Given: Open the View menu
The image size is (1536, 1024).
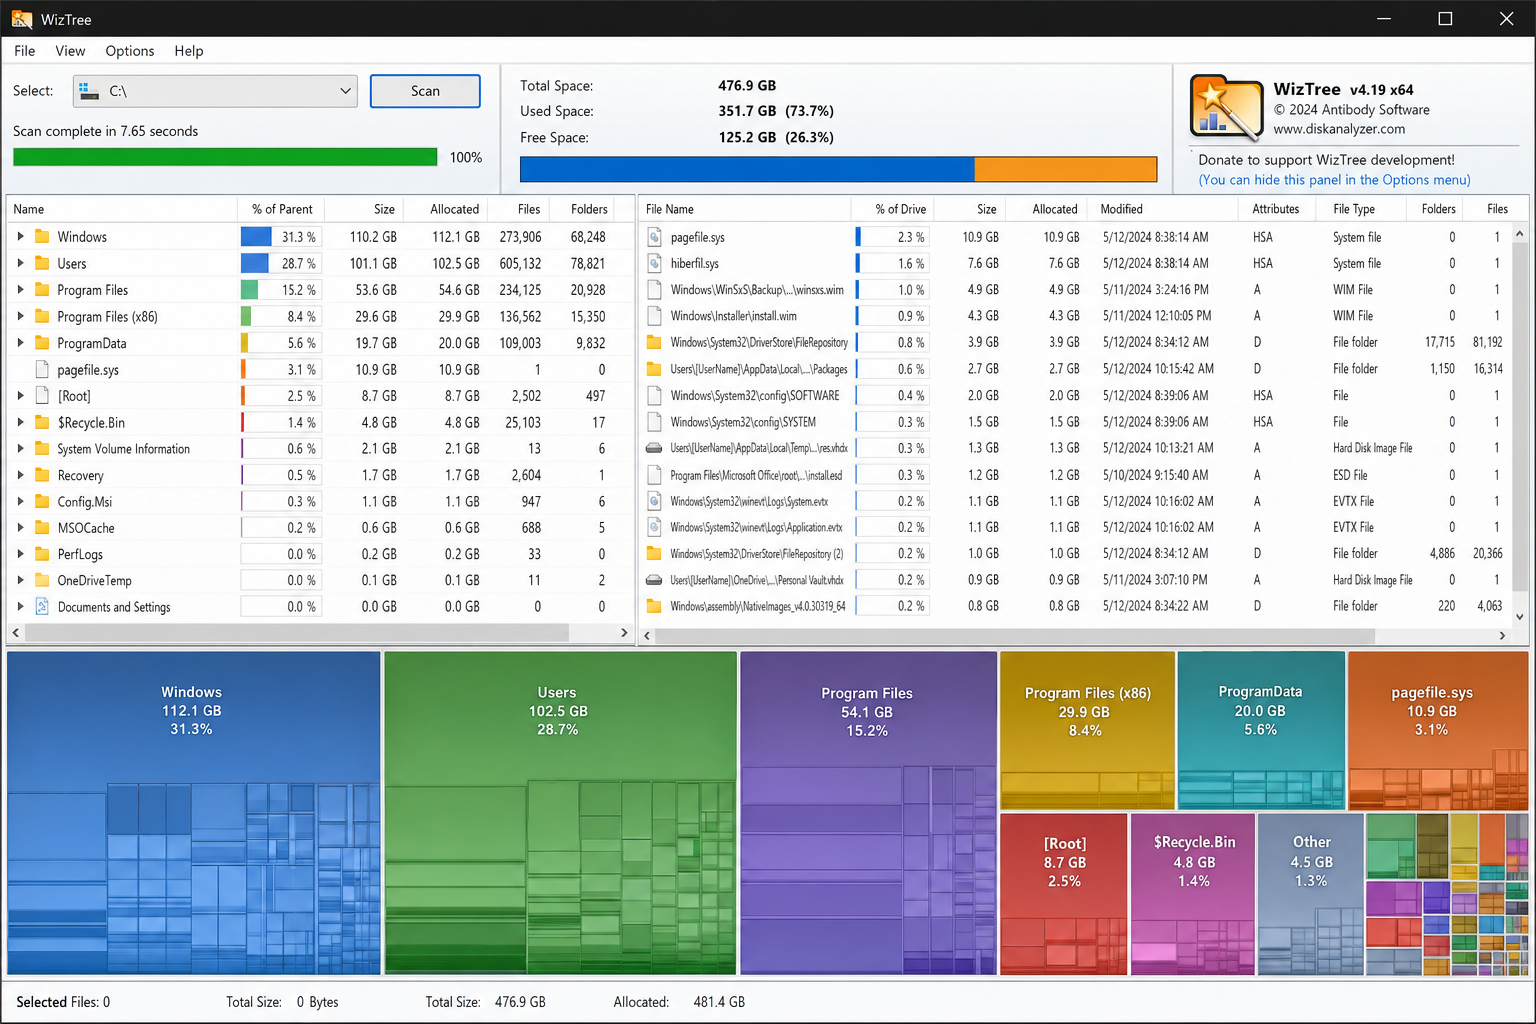Looking at the screenshot, I should 70,51.
